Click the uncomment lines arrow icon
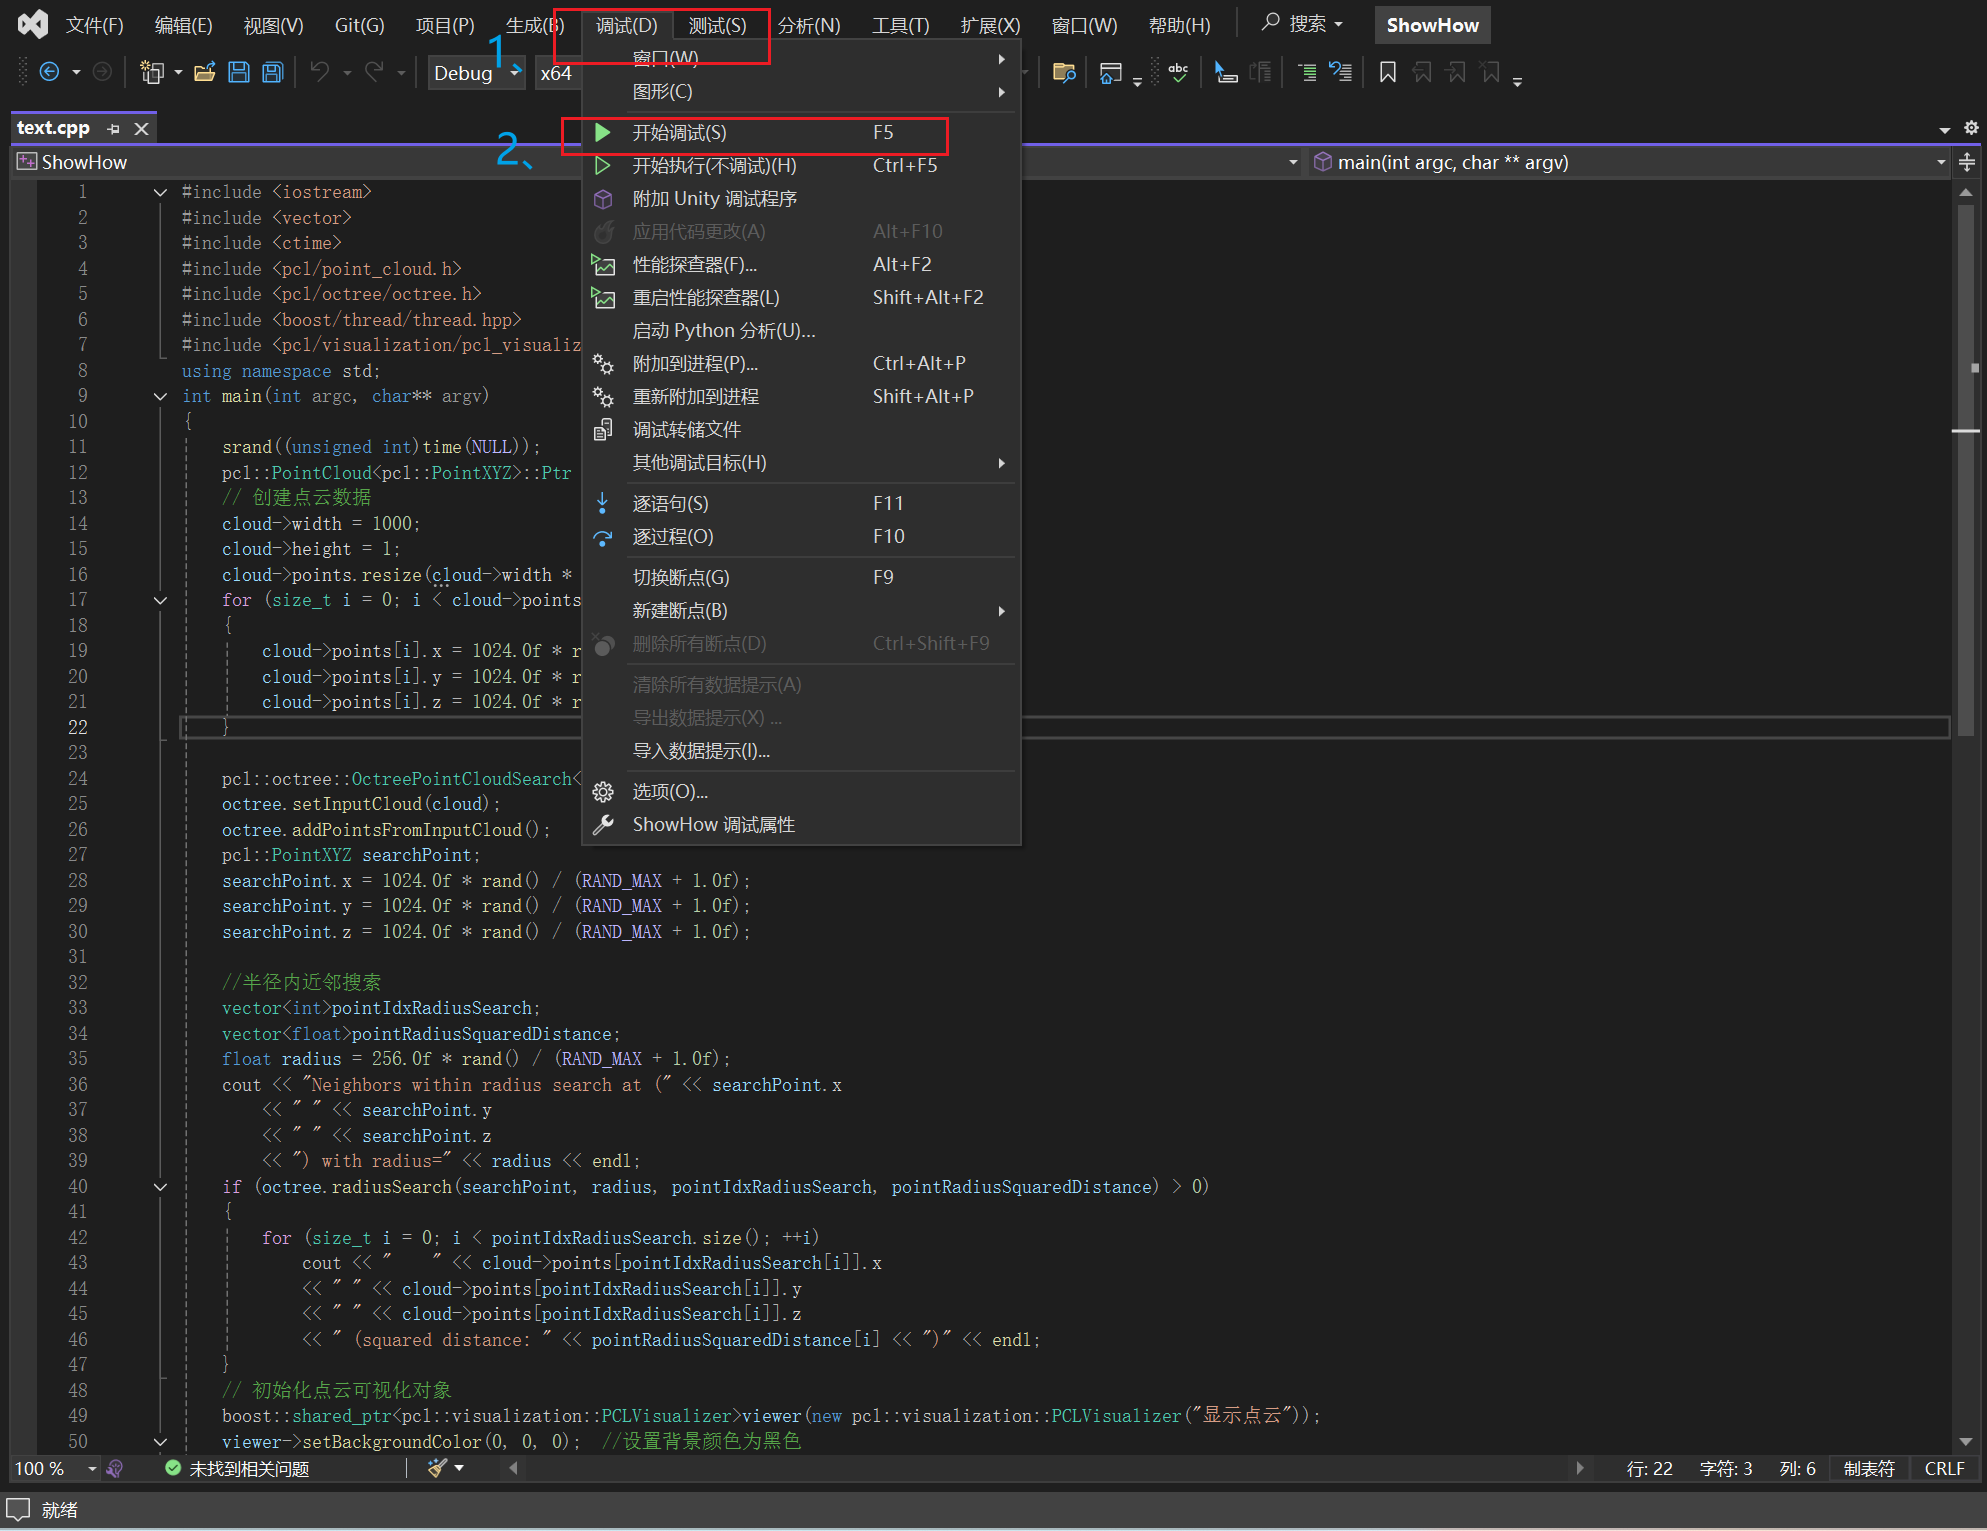The image size is (1987, 1531). tap(1340, 72)
